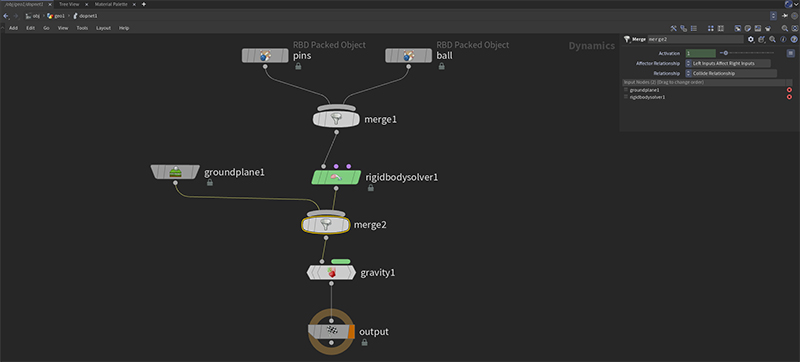
Task: Click the parameter pane magnifier icon
Action: pos(773,39)
